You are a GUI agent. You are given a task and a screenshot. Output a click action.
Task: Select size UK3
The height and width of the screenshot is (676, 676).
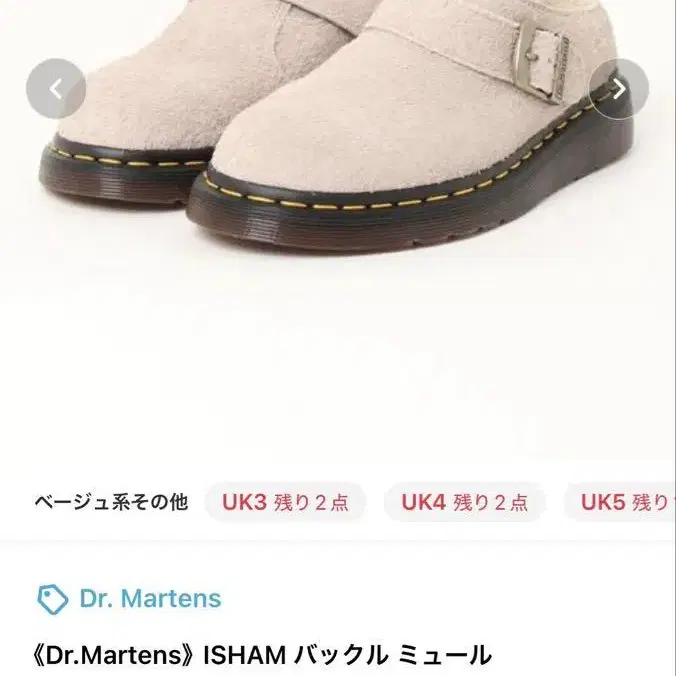point(285,502)
